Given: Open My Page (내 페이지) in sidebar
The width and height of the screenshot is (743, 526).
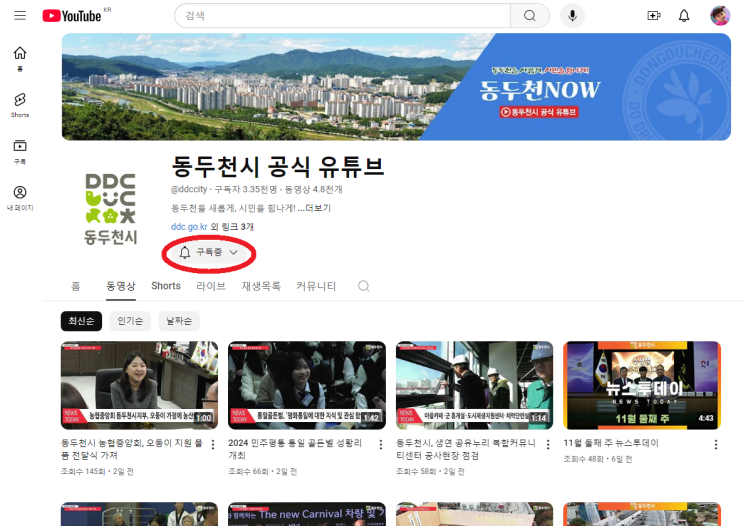Looking at the screenshot, I should pyautogui.click(x=20, y=198).
